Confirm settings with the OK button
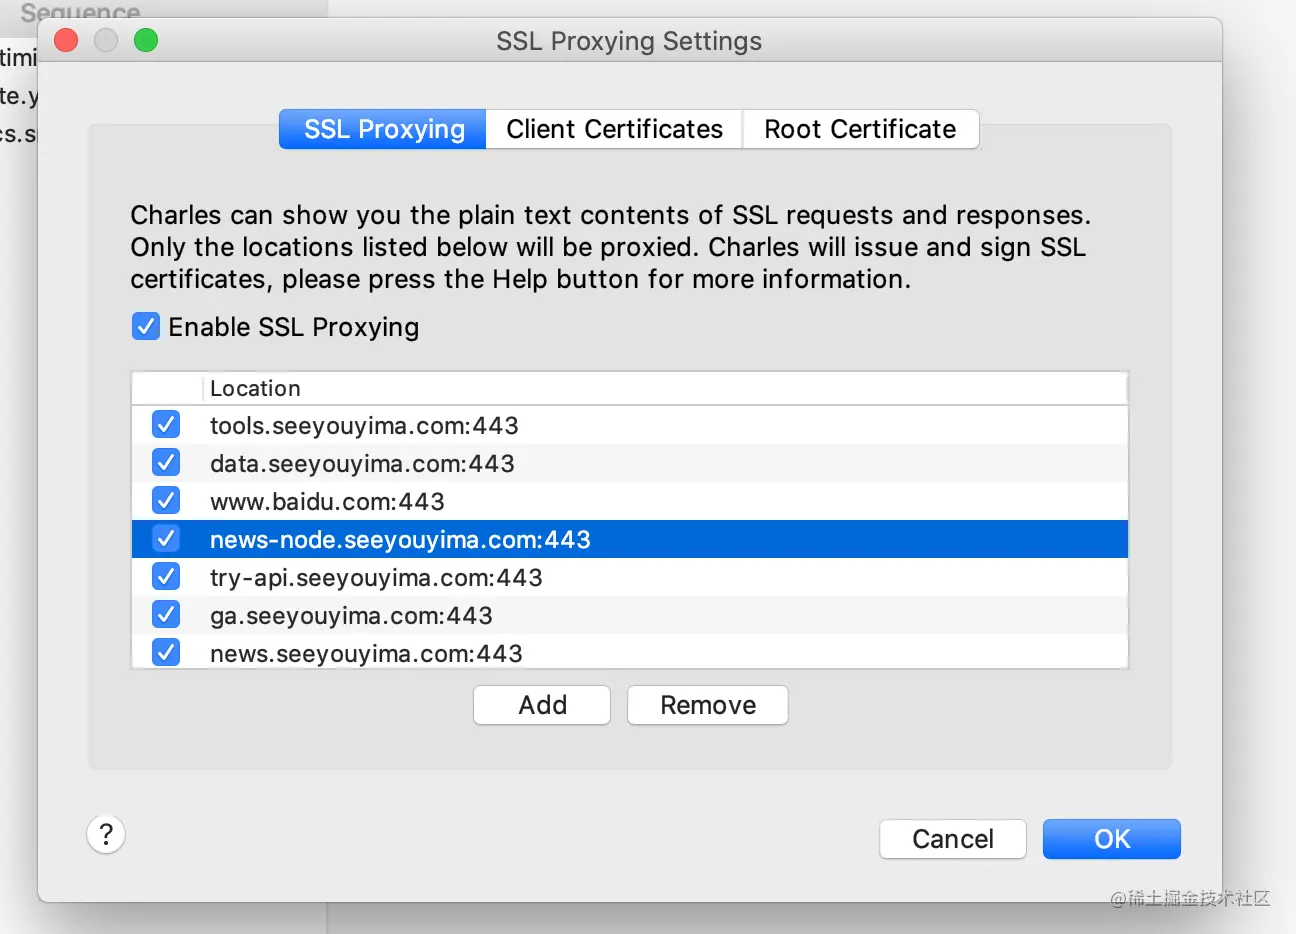Viewport: 1296px width, 934px height. click(1112, 839)
